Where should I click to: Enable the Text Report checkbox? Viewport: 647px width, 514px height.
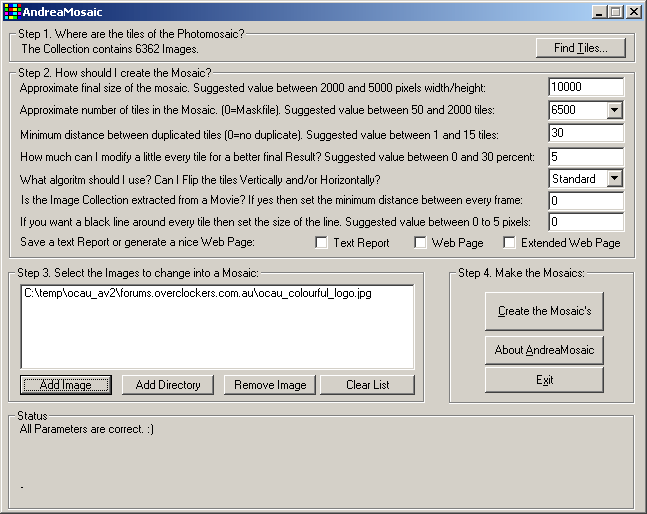tap(321, 243)
